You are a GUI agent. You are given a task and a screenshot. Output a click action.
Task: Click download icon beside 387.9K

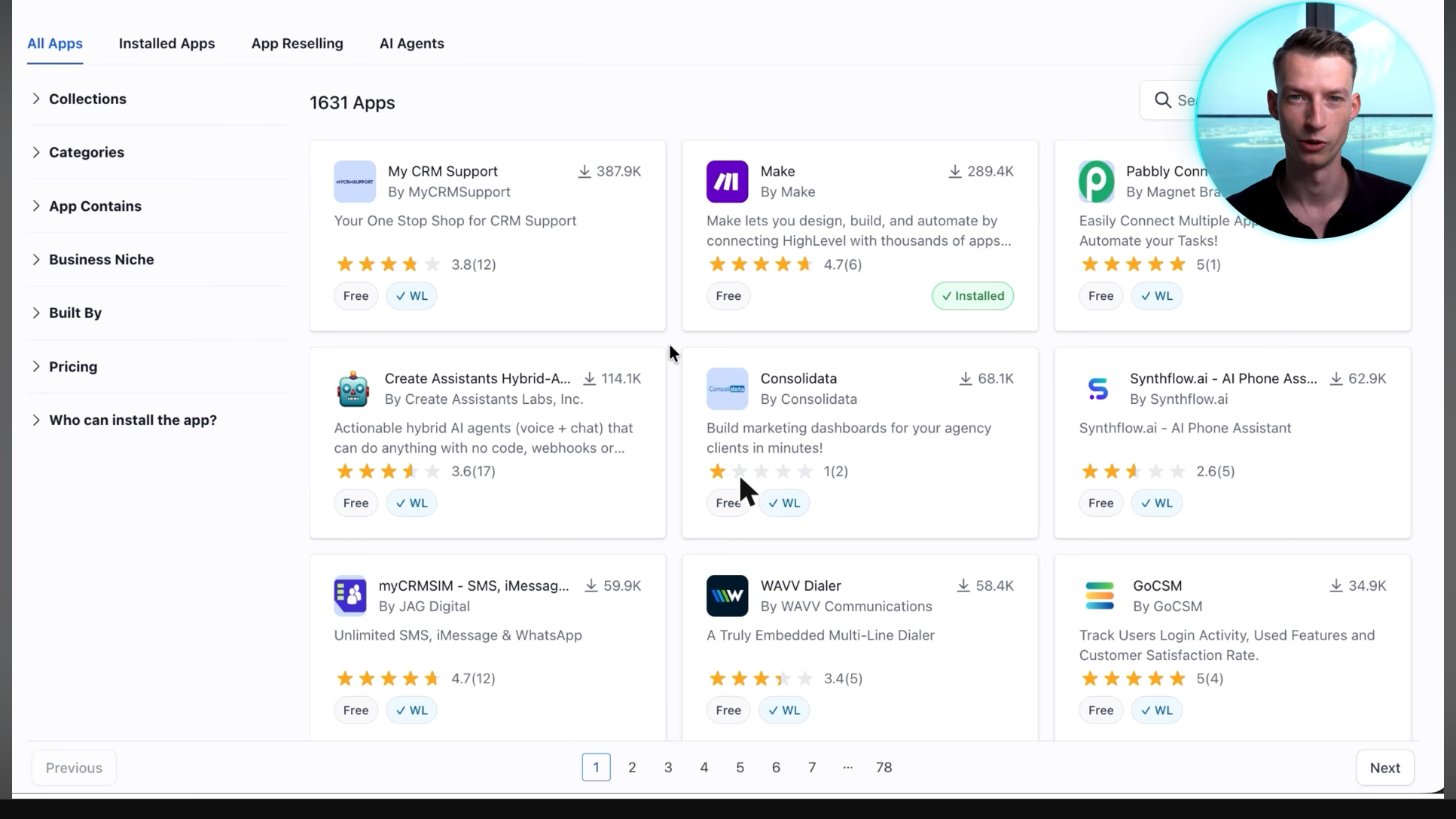tap(584, 172)
